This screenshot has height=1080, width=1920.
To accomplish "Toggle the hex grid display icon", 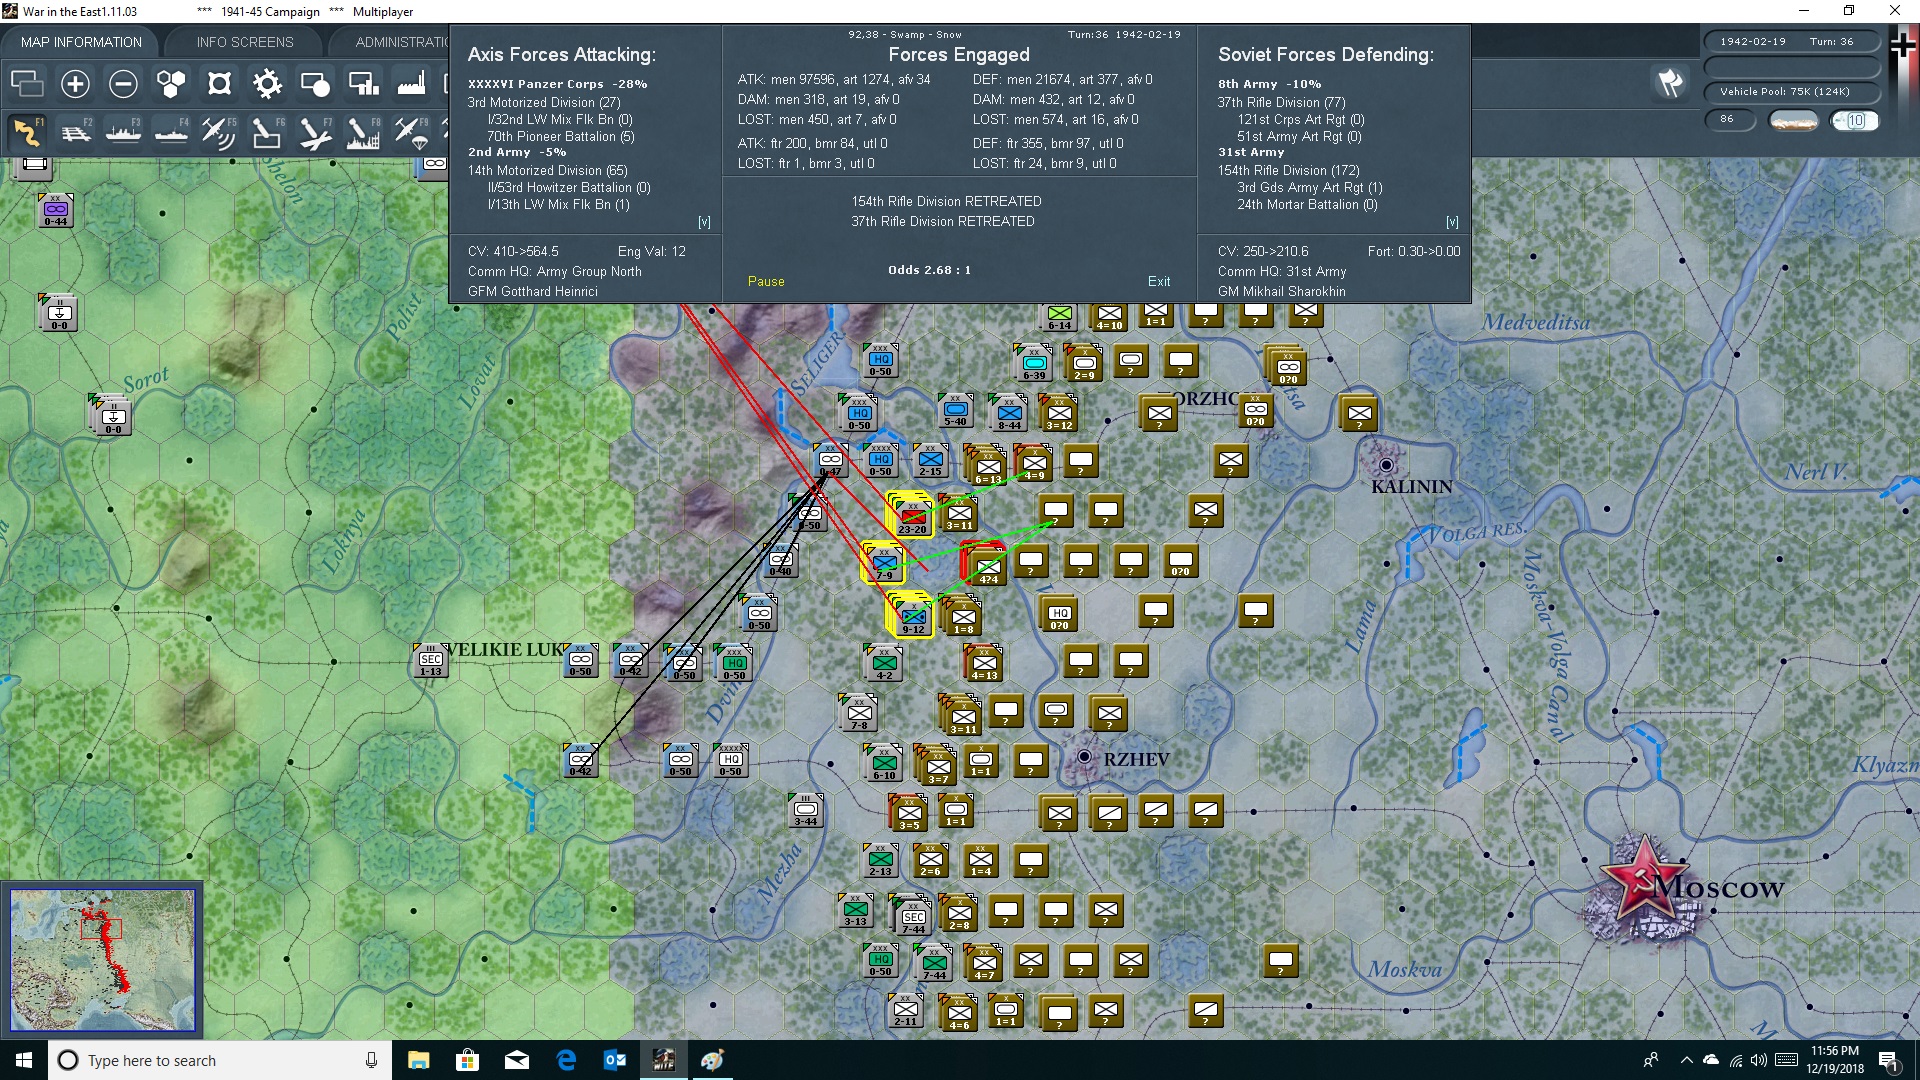I will [171, 84].
